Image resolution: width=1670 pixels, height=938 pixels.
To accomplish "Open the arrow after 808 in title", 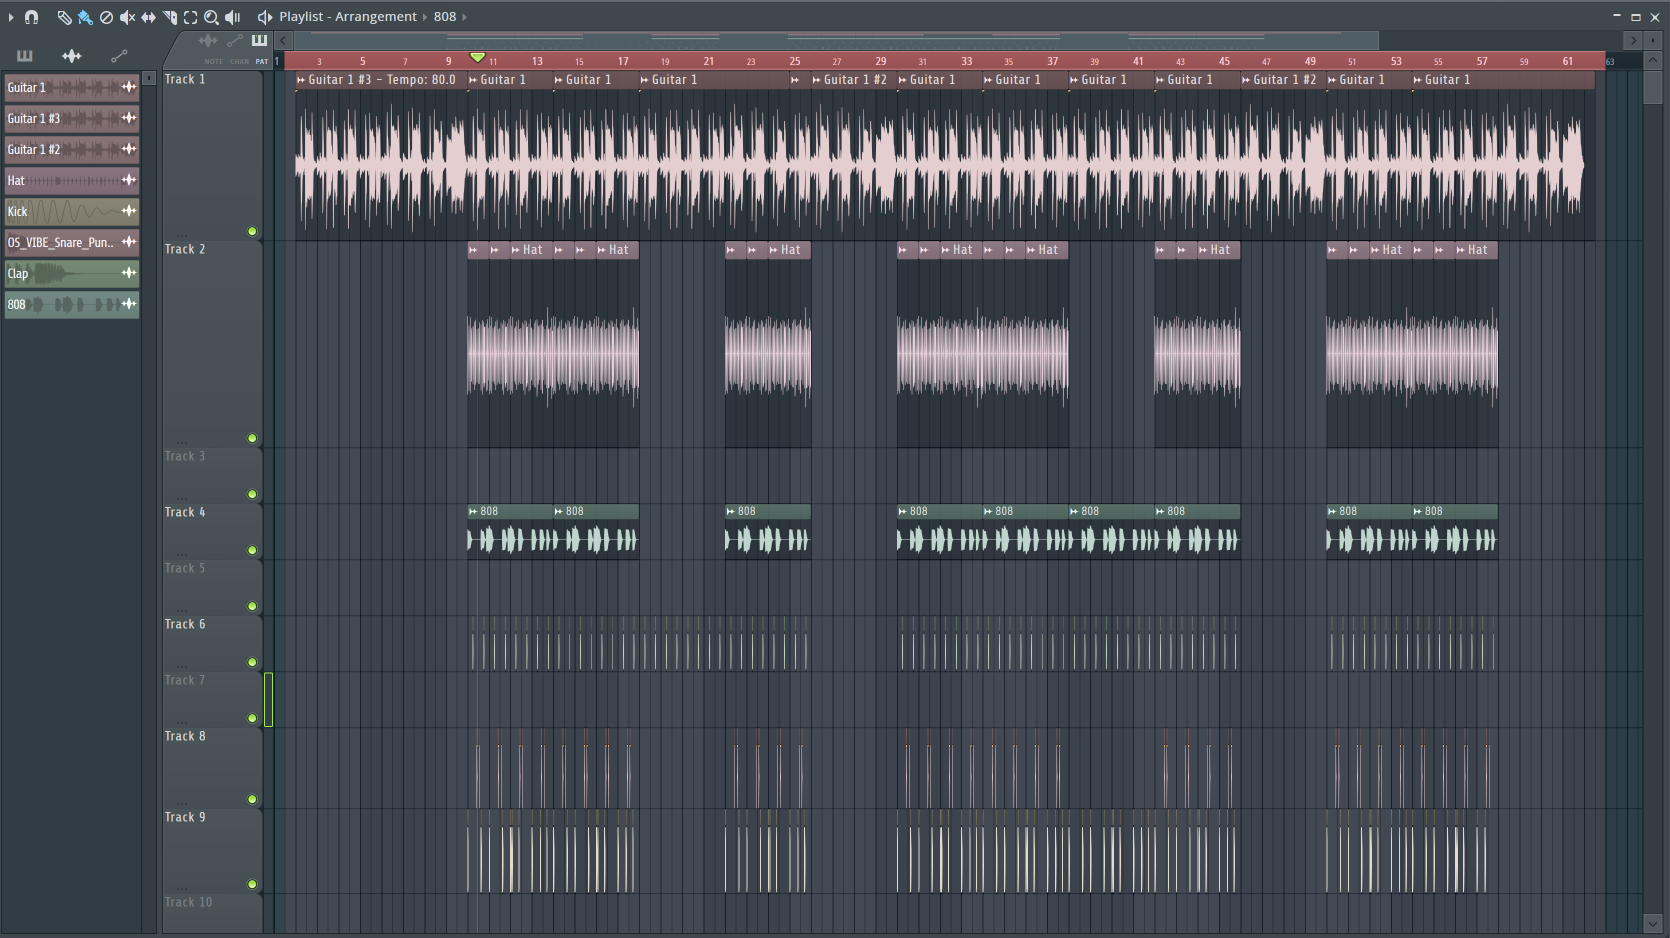I will (464, 17).
